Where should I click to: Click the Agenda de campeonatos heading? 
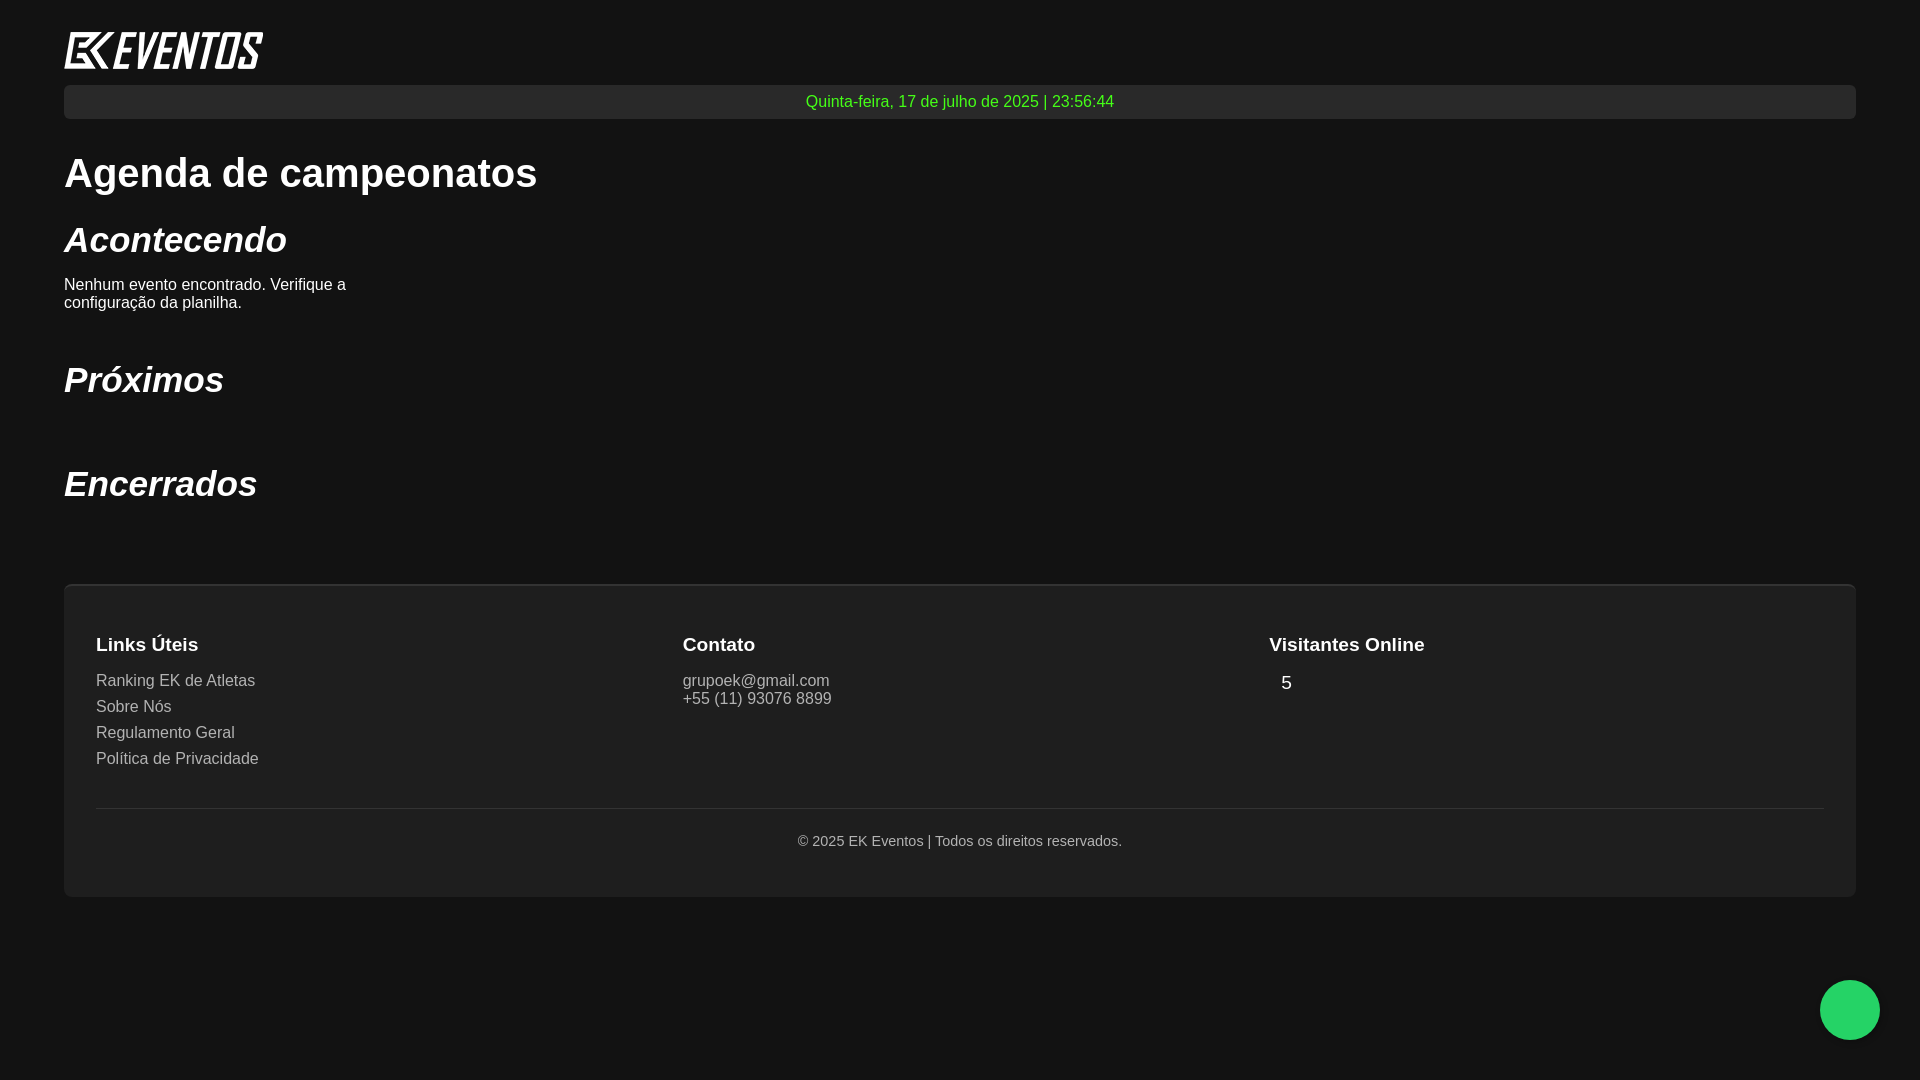[x=300, y=173]
